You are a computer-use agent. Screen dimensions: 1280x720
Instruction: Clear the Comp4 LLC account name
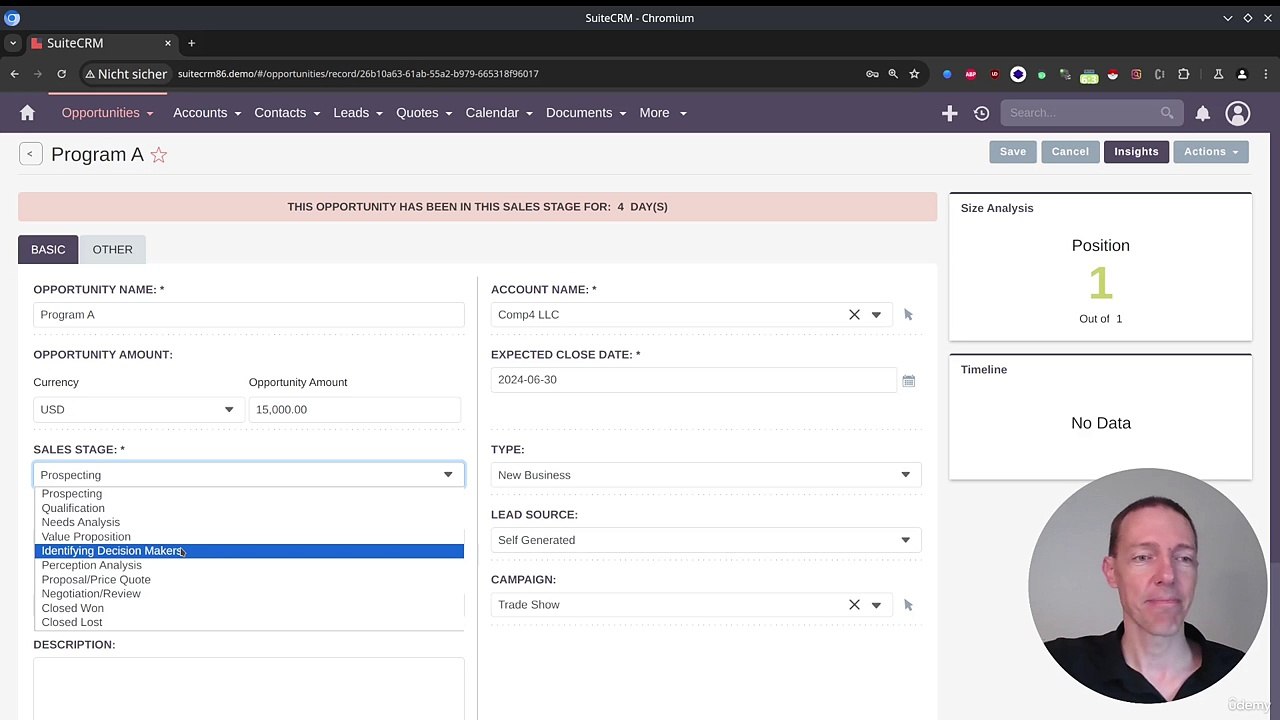pyautogui.click(x=854, y=315)
